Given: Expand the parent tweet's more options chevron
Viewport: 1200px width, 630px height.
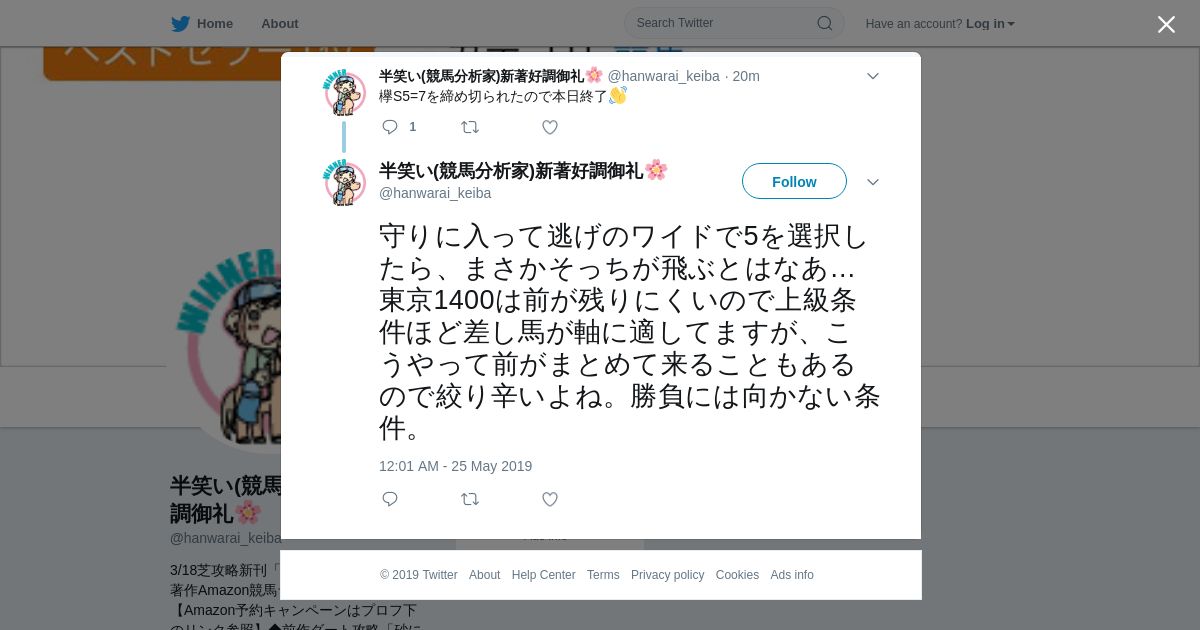Looking at the screenshot, I should click(x=873, y=76).
